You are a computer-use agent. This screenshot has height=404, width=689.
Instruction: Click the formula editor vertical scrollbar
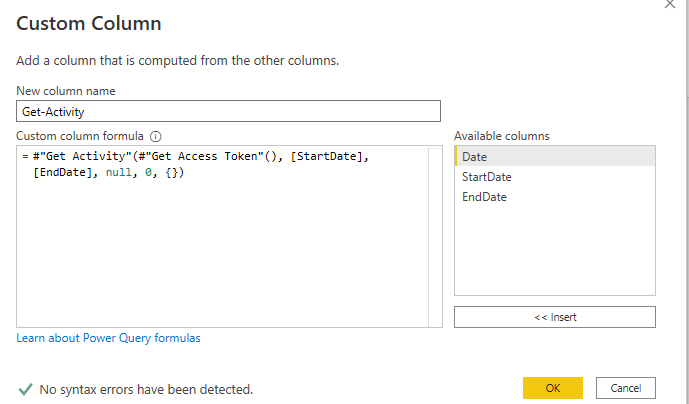point(435,237)
